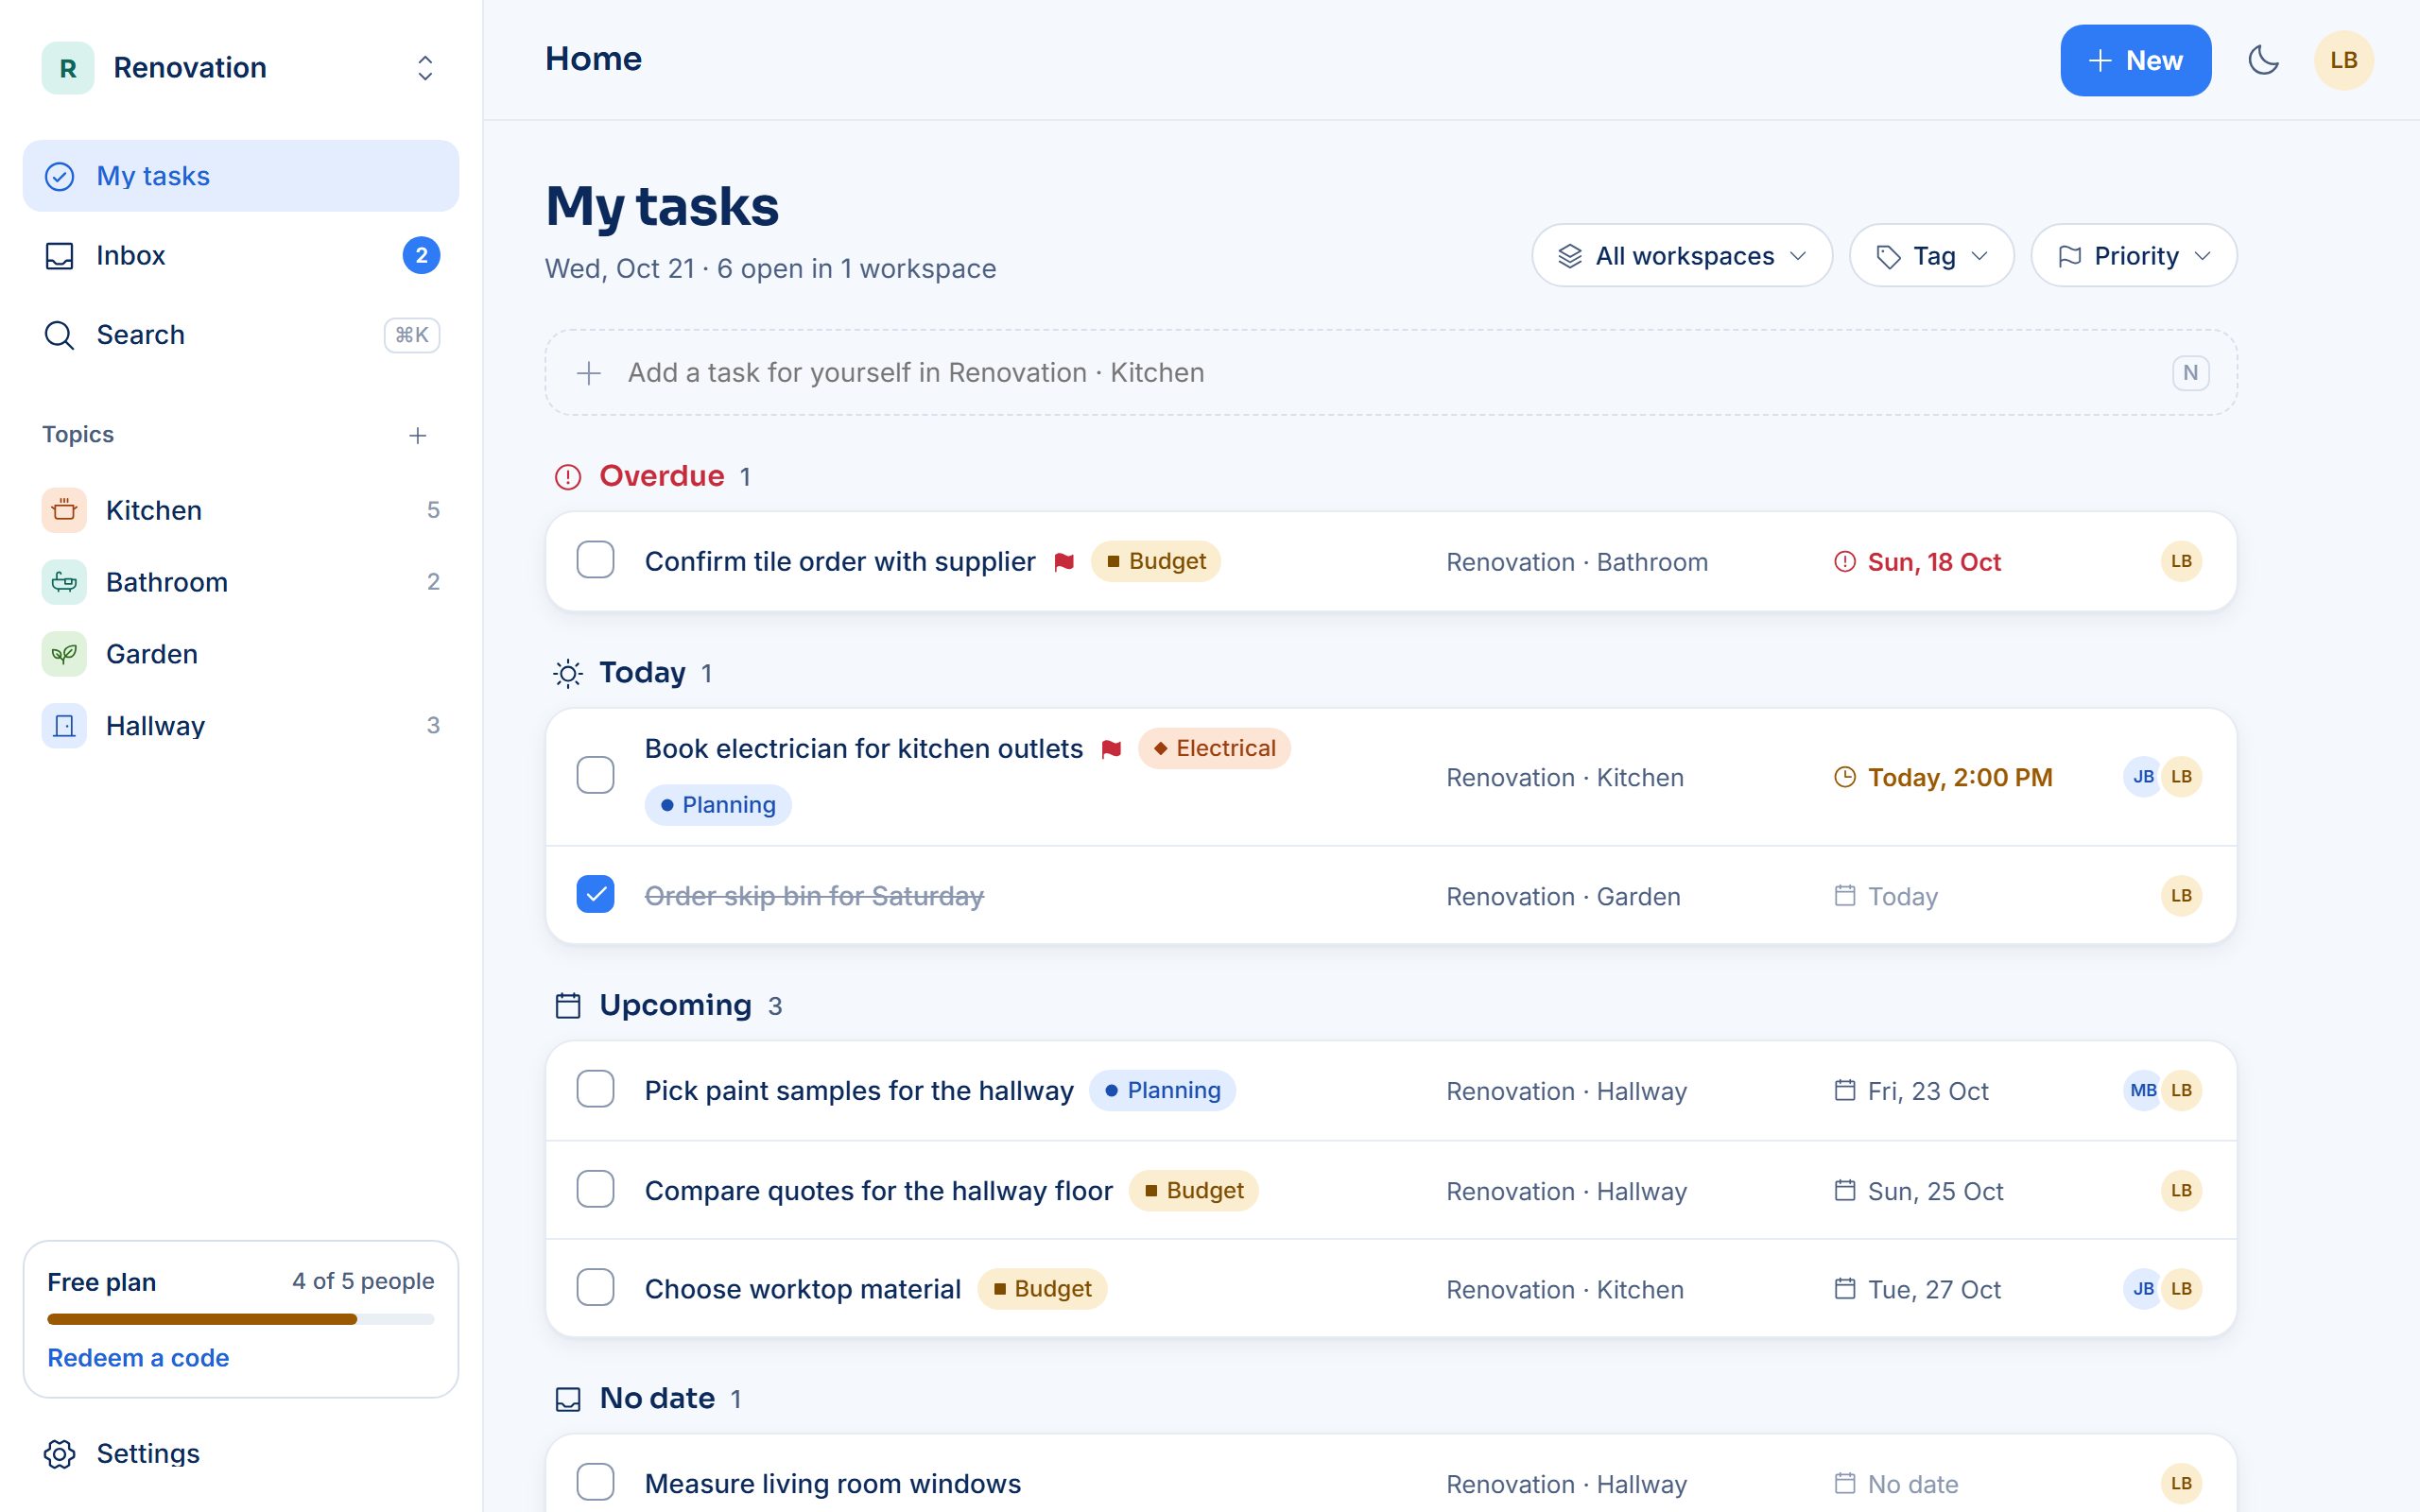Open the Hallway topic
Viewport: 2420px width, 1512px height.
tap(241, 726)
